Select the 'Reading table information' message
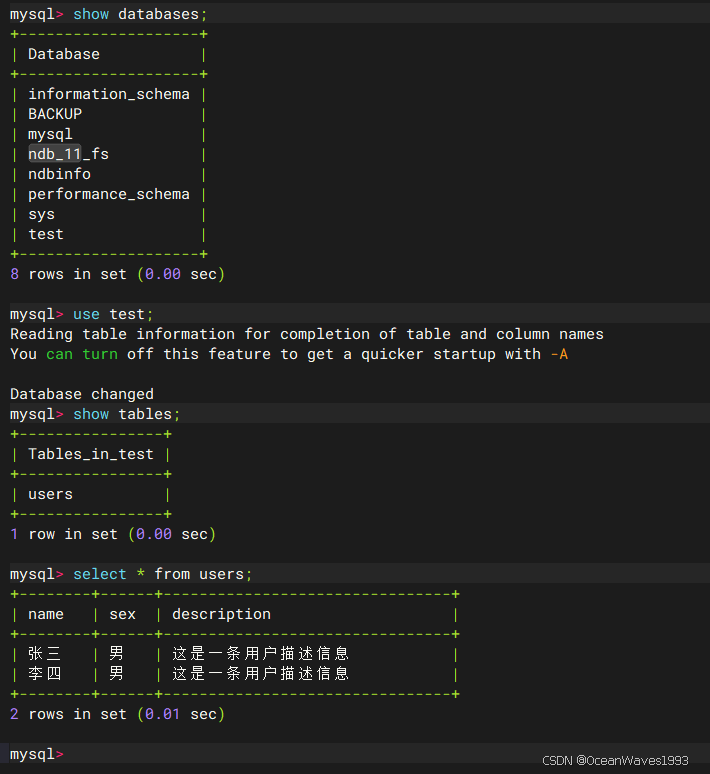710x774 pixels. click(307, 334)
